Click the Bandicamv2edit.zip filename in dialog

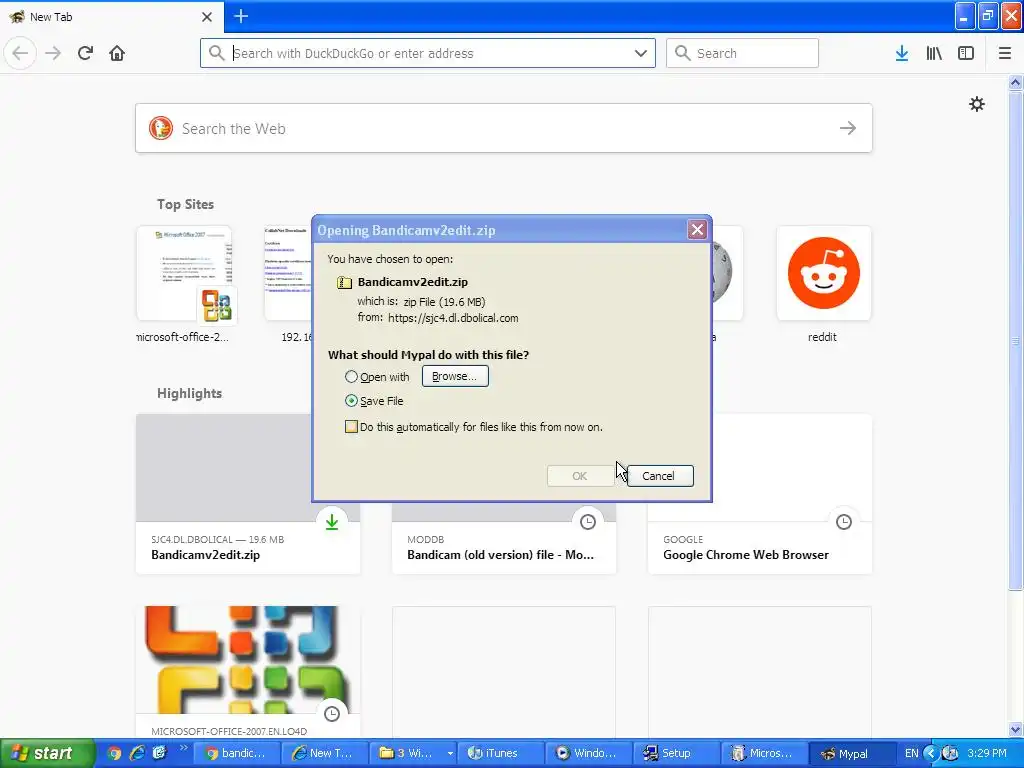point(413,282)
